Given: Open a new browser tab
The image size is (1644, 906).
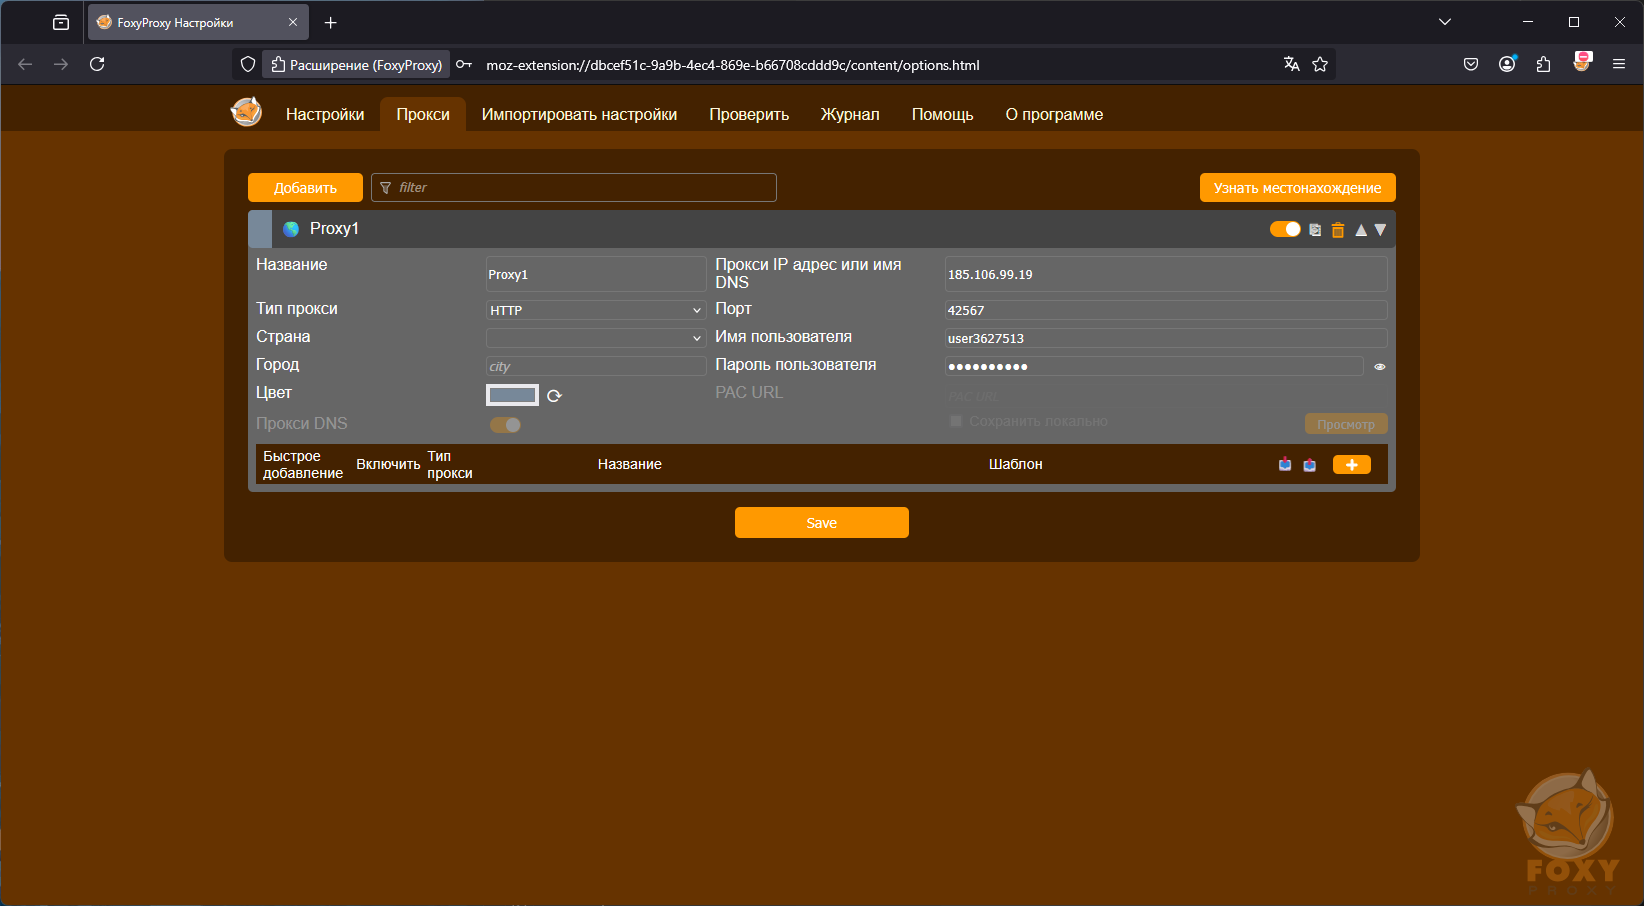Looking at the screenshot, I should tap(331, 22).
